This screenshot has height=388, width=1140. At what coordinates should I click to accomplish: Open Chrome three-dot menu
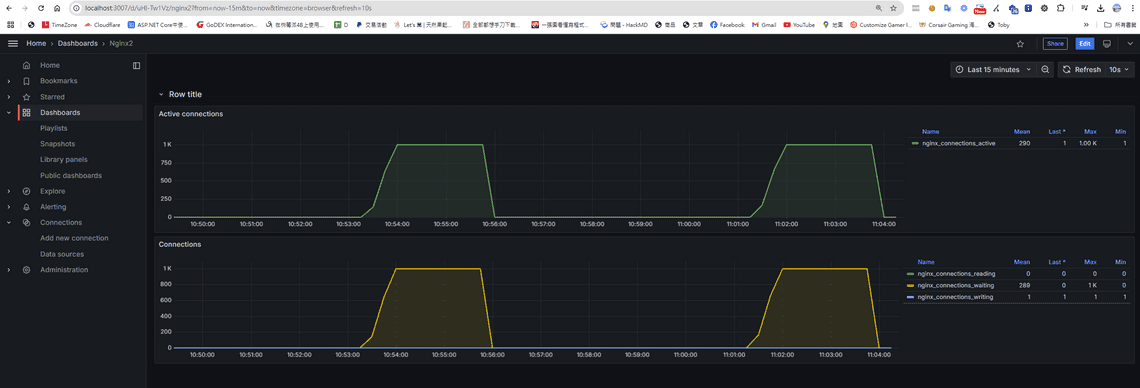tap(1133, 8)
